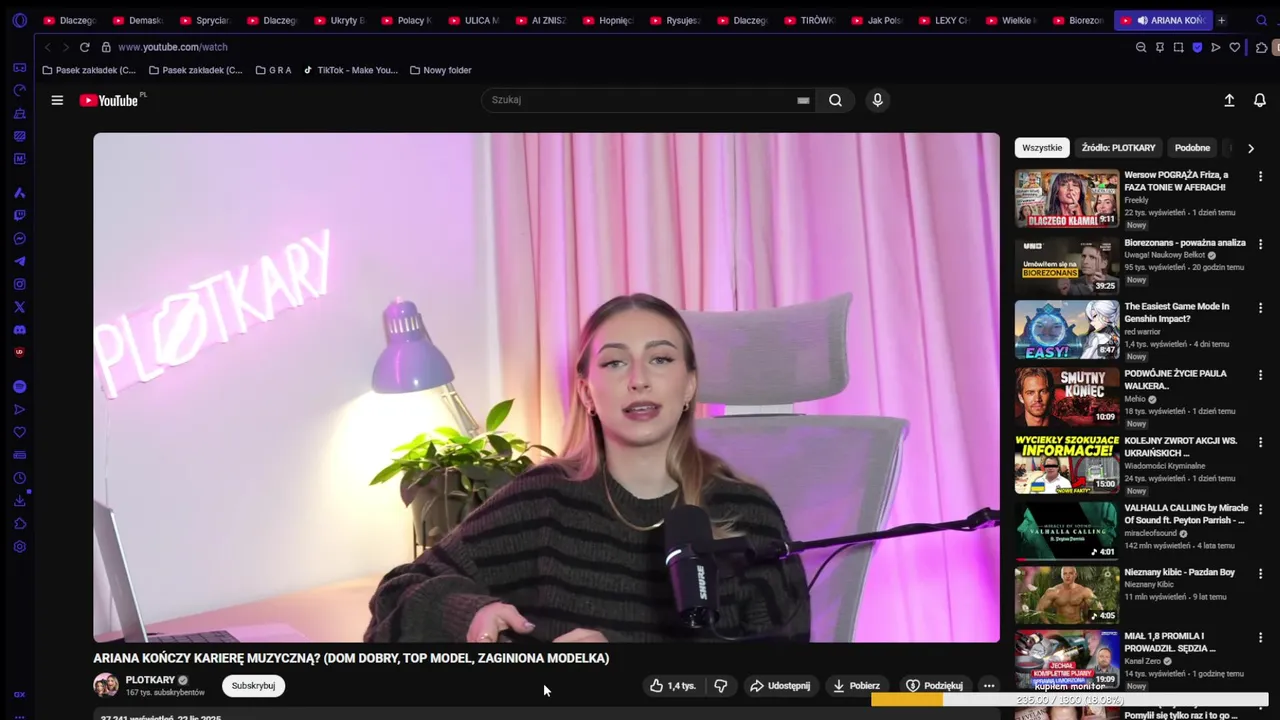Image resolution: width=1280 pixels, height=720 pixels.
Task: Open Discord from the browser sidebar
Action: click(20, 330)
